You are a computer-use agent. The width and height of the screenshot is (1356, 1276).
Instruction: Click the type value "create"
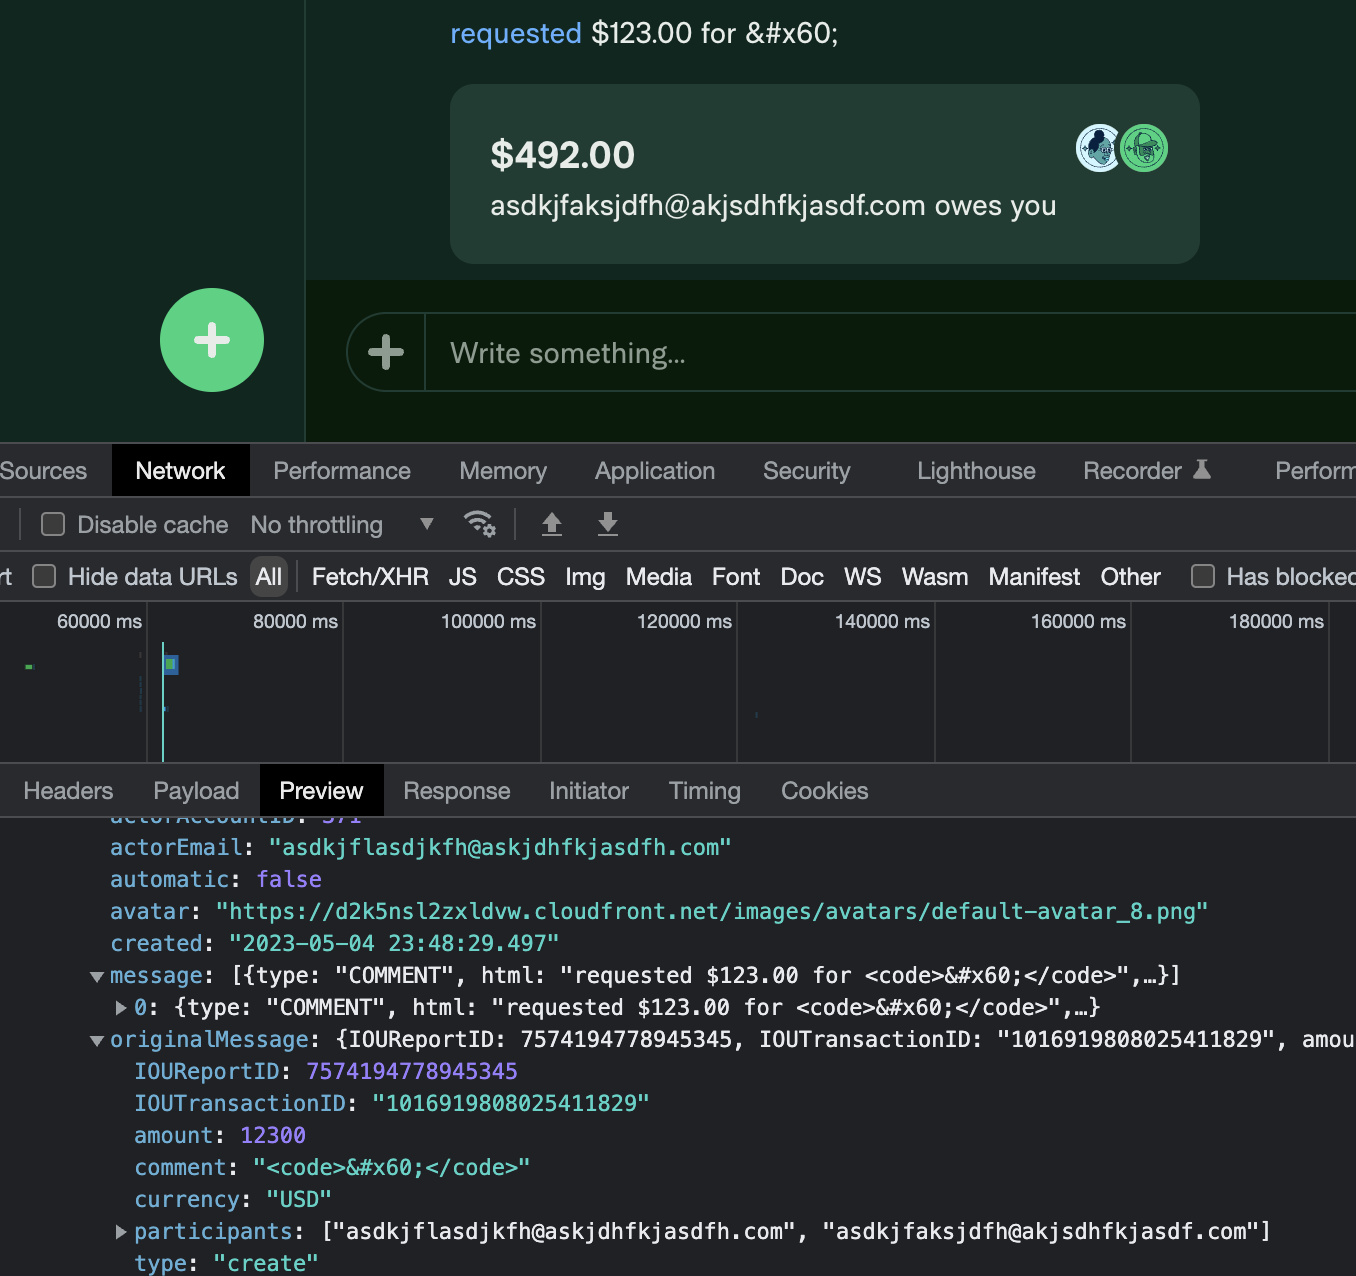(x=266, y=1263)
